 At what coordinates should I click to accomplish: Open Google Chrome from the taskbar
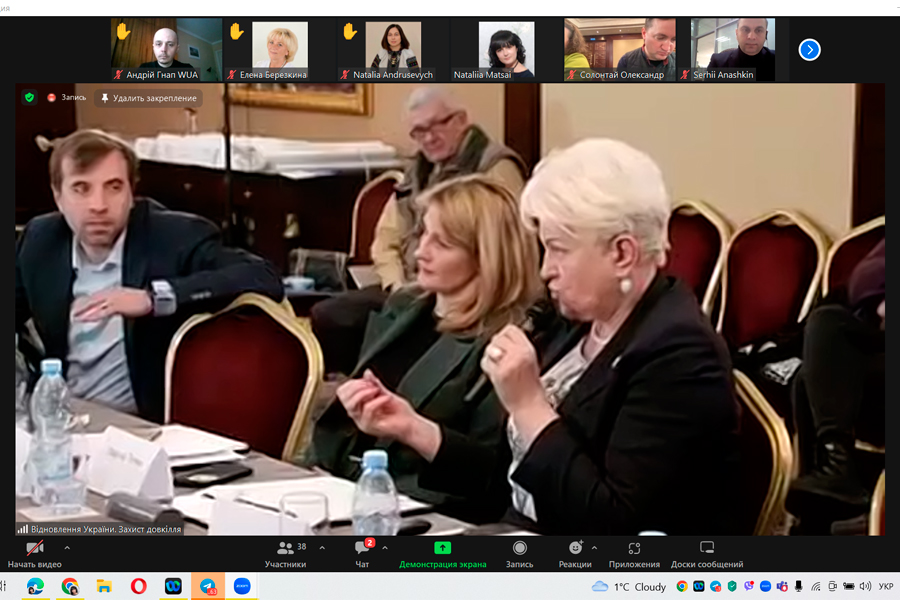(x=69, y=586)
